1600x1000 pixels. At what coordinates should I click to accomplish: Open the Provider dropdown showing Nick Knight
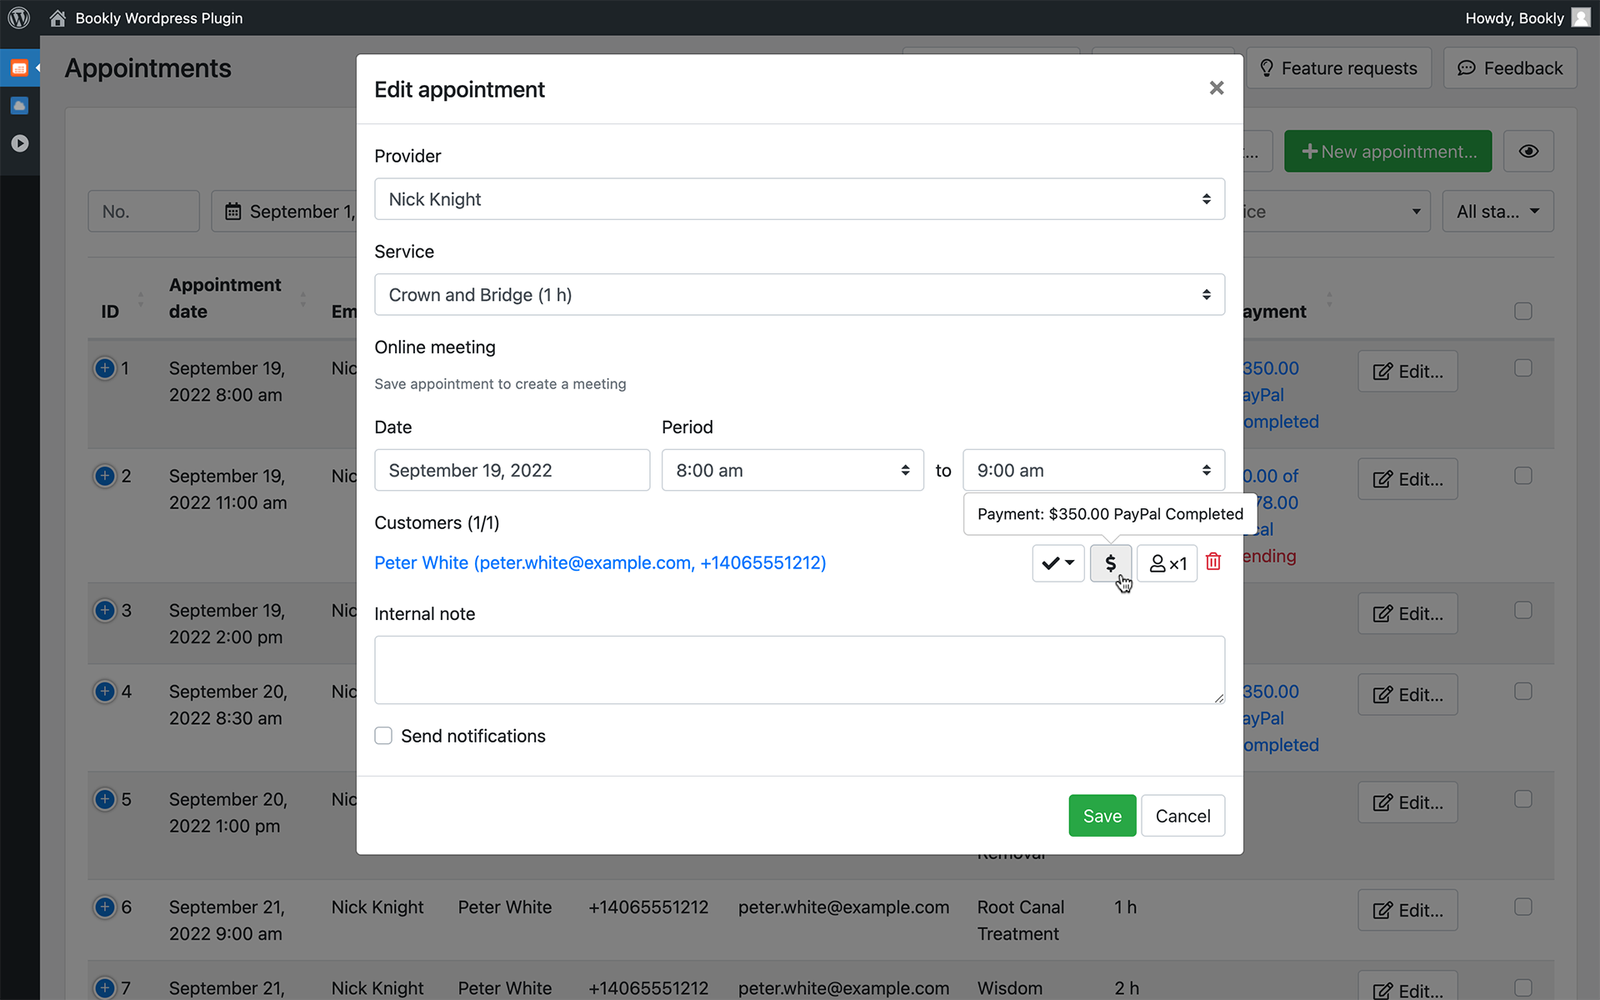coord(799,199)
